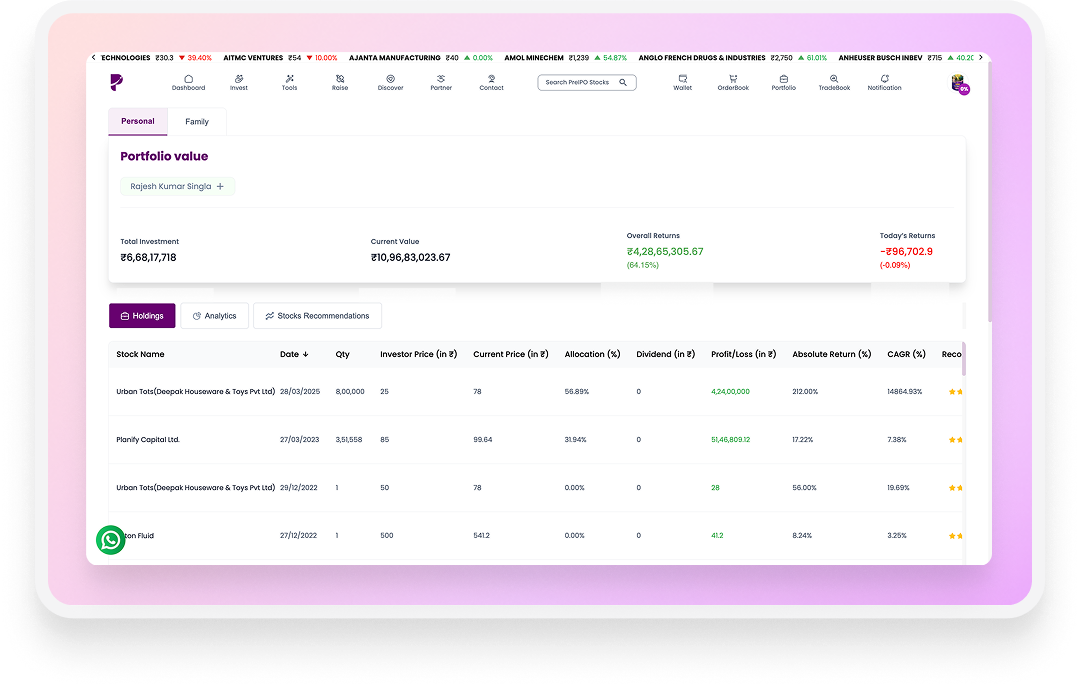Click the Search PreIPO Stocks field

(x=587, y=82)
